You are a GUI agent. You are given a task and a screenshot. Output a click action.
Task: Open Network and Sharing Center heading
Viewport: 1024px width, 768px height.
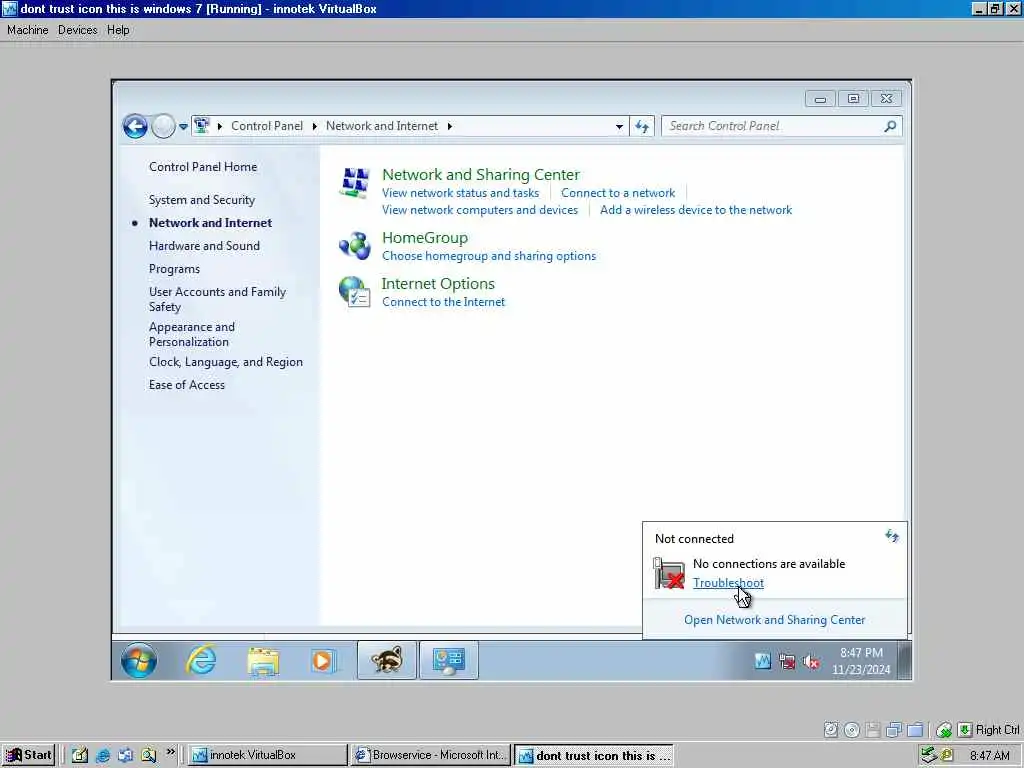click(x=481, y=174)
